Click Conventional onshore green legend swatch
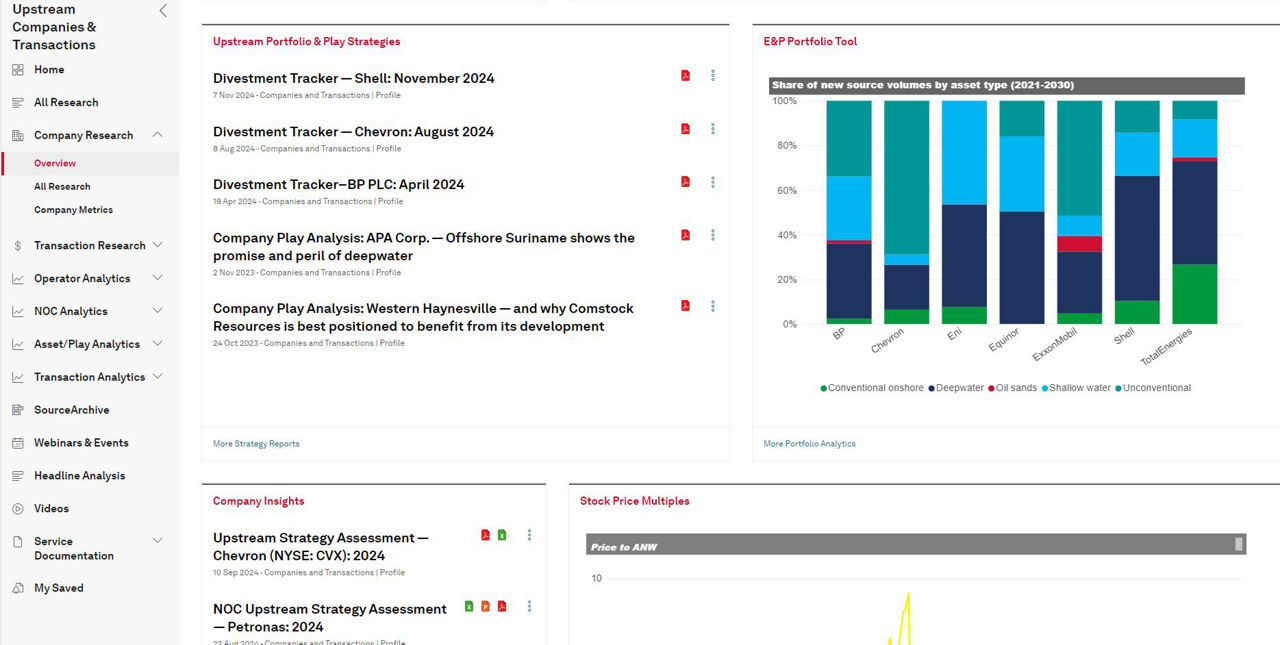 pyautogui.click(x=824, y=388)
